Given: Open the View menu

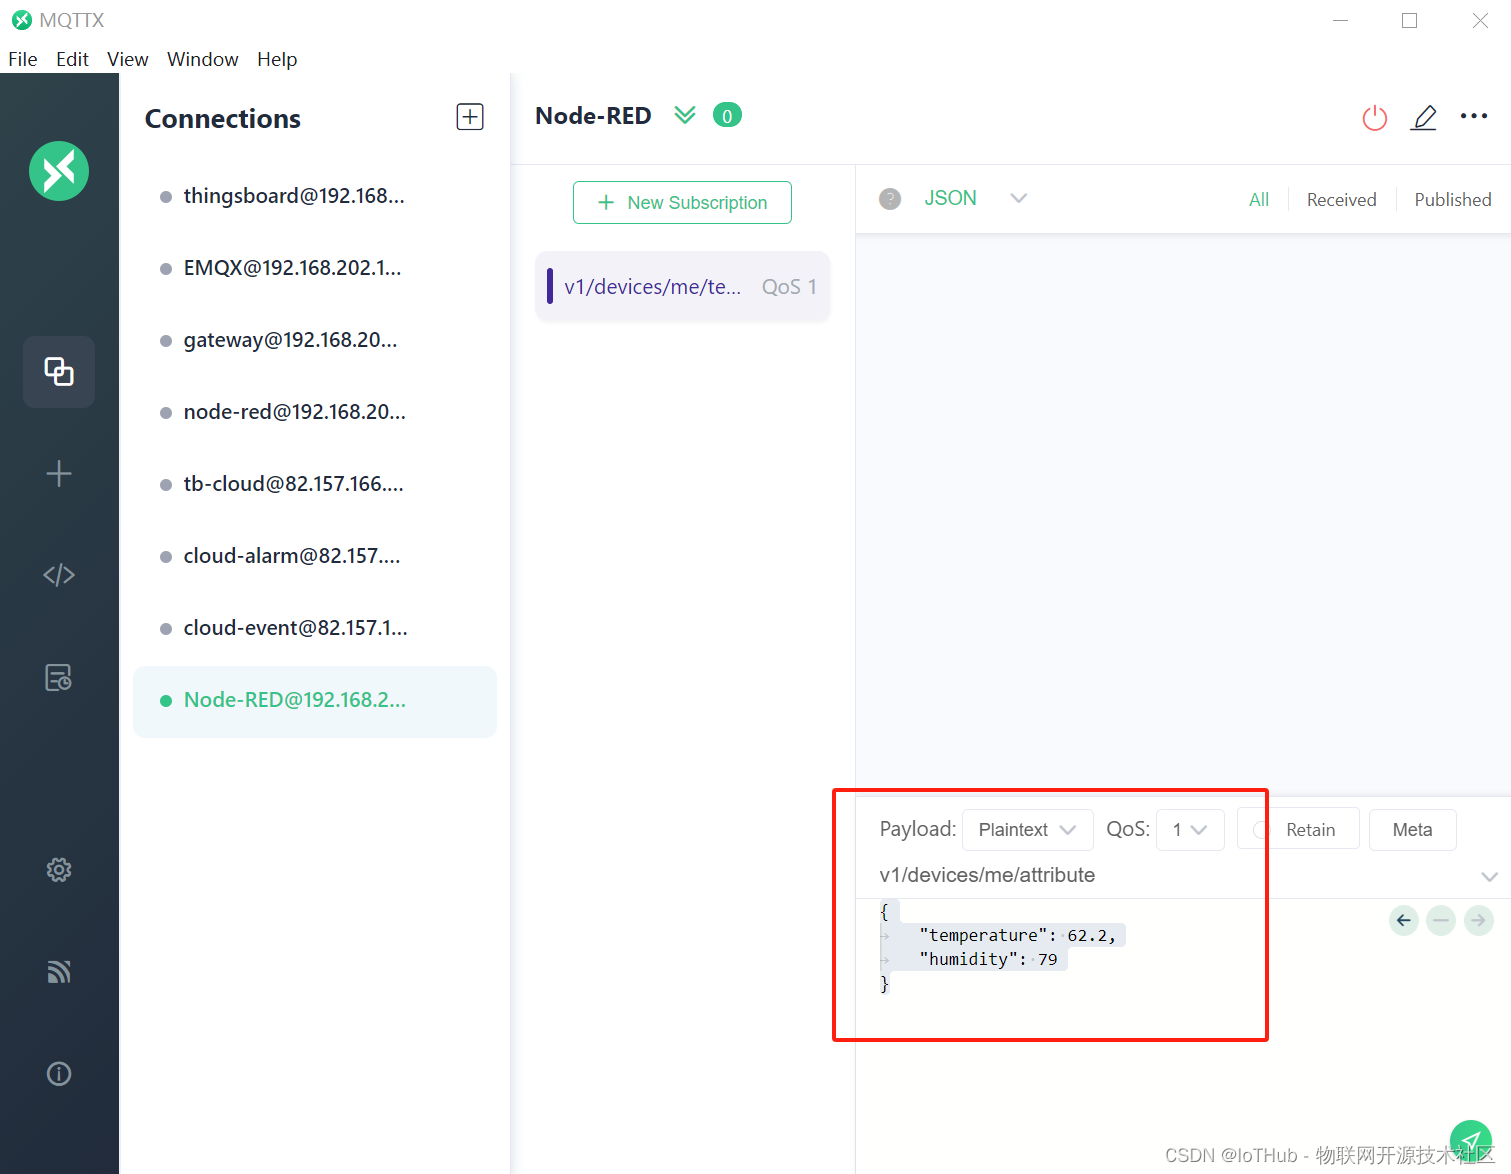Looking at the screenshot, I should [x=128, y=59].
